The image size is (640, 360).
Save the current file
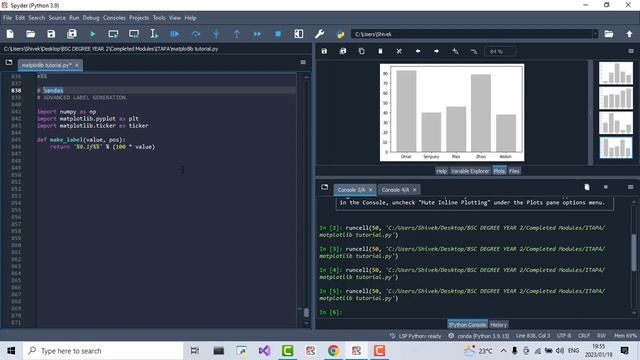[51, 34]
